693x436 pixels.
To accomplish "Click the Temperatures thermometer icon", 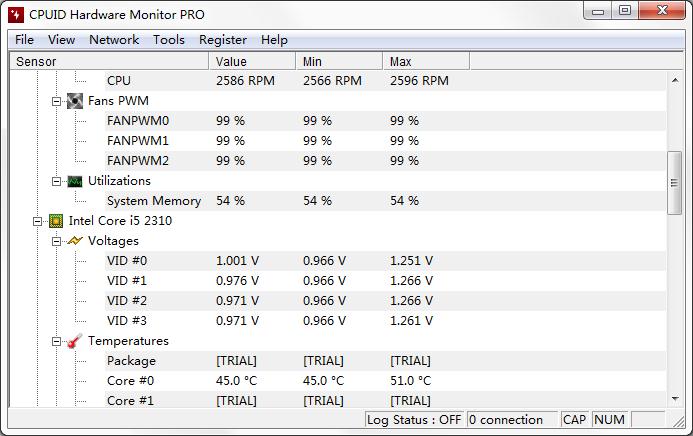I will (75, 341).
